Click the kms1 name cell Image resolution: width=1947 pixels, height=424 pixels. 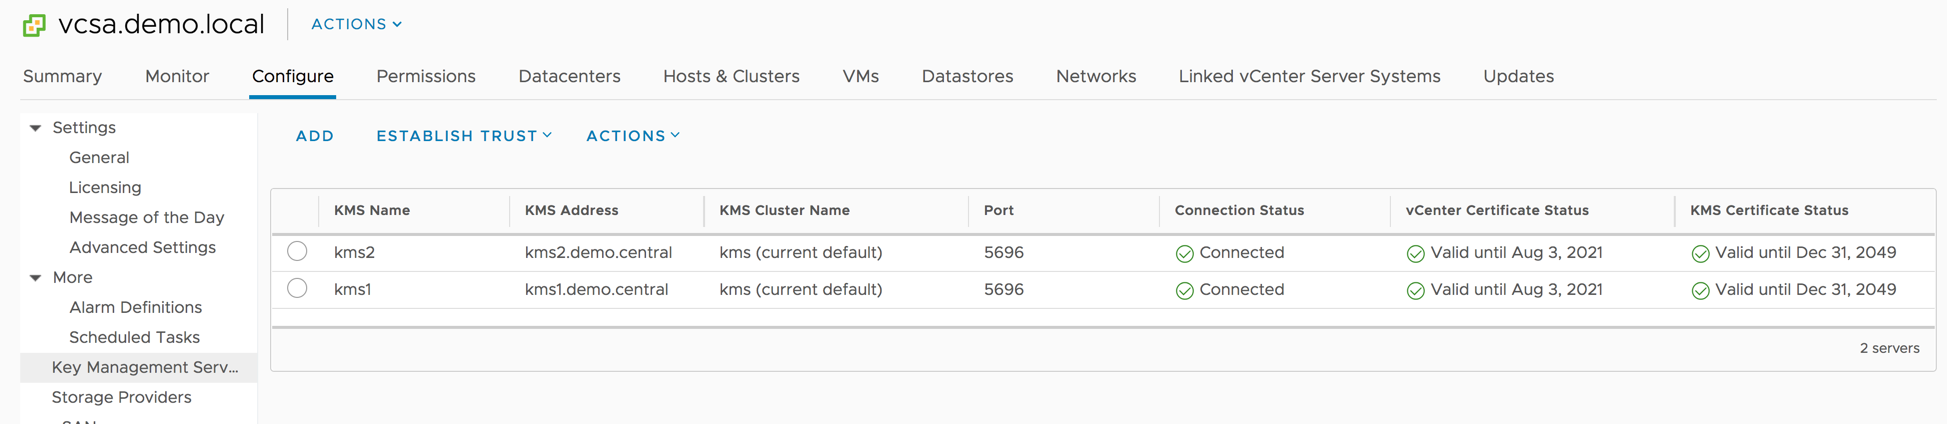pos(352,290)
